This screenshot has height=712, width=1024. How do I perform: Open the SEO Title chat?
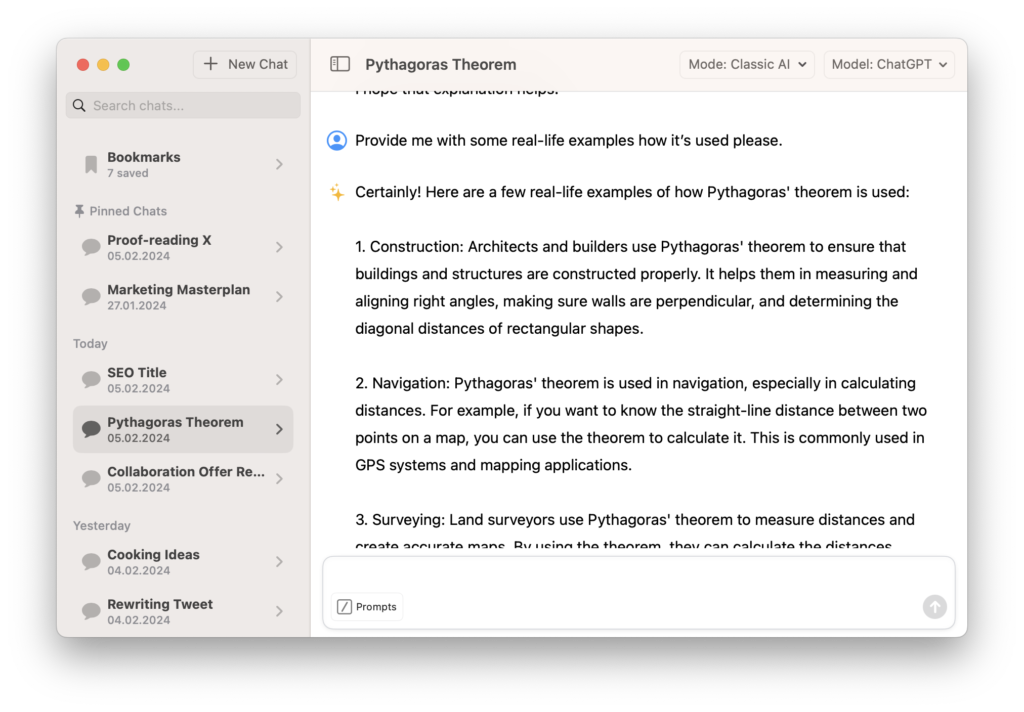coord(183,380)
